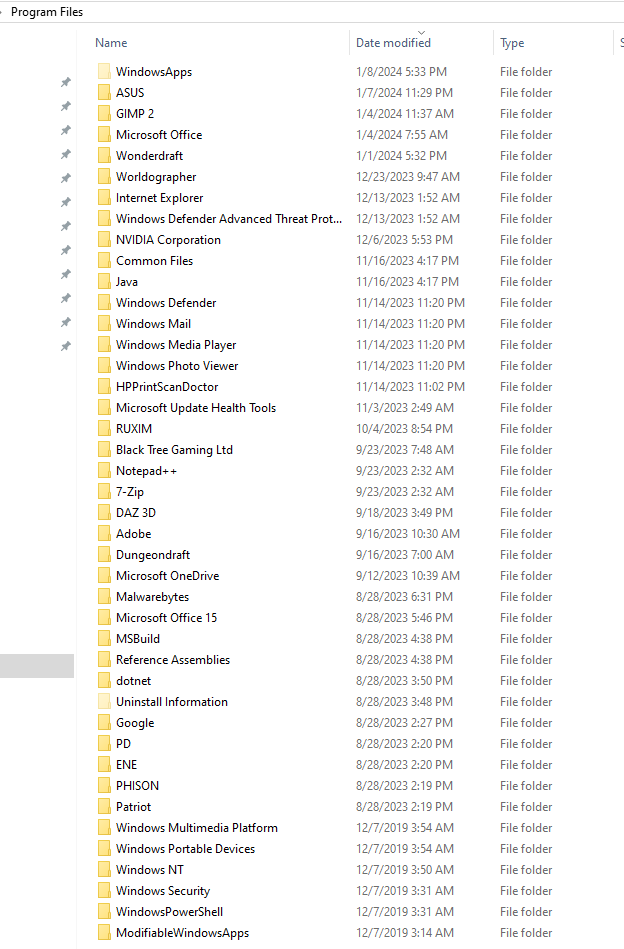Select the Patriot folder name
This screenshot has width=624, height=949.
tap(133, 807)
